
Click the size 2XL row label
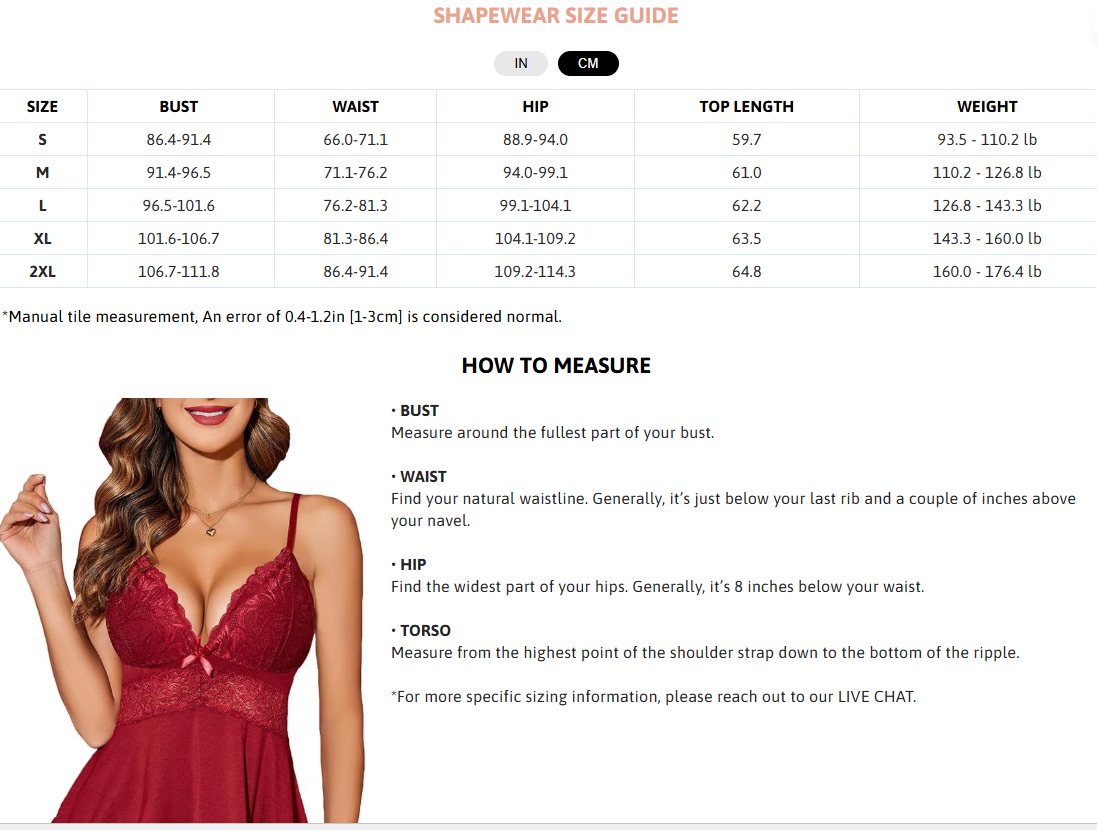(42, 271)
